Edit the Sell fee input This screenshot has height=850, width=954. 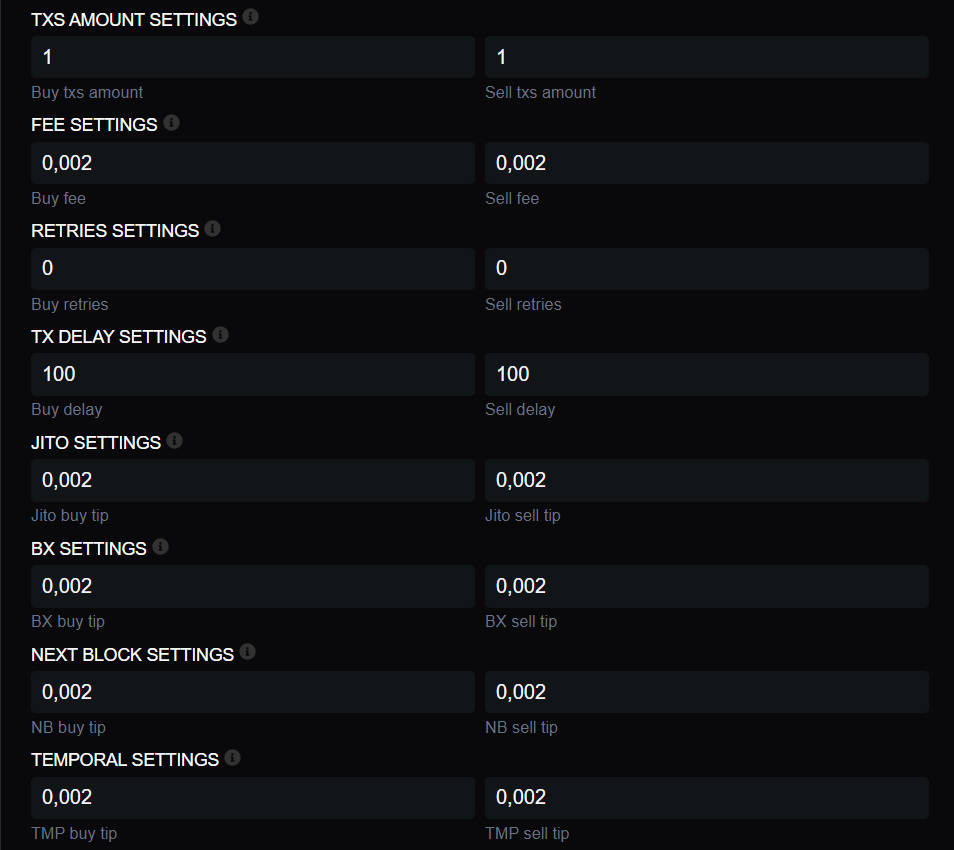pyautogui.click(x=707, y=163)
